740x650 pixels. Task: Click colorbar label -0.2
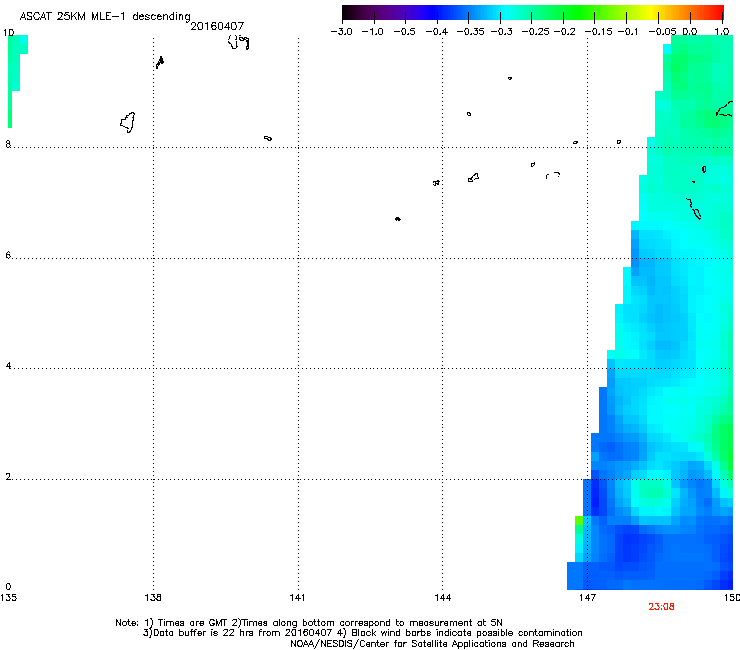click(x=565, y=32)
